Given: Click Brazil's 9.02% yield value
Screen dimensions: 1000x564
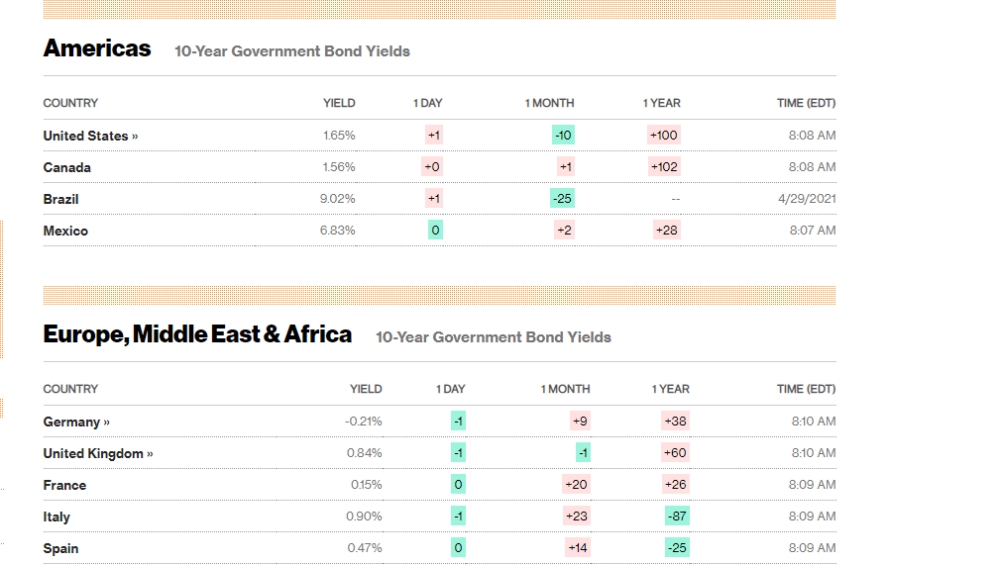Looking at the screenshot, I should (x=338, y=198).
